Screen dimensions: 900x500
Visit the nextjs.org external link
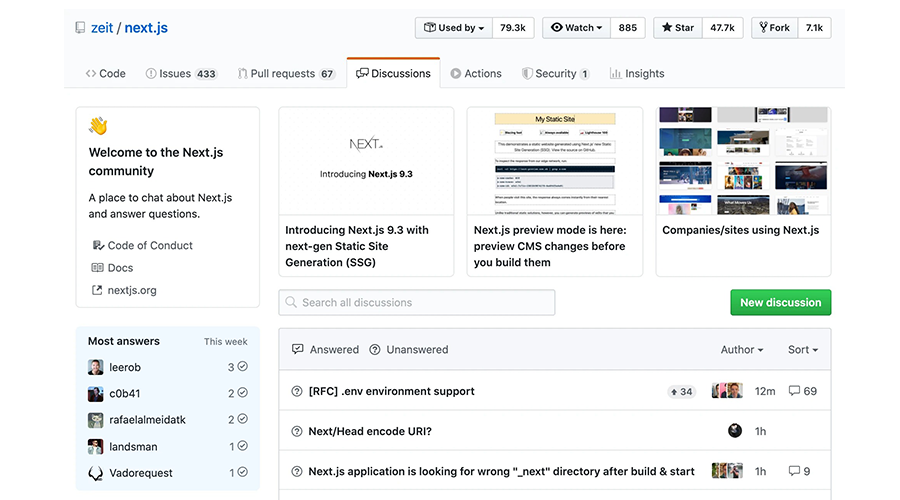click(124, 290)
